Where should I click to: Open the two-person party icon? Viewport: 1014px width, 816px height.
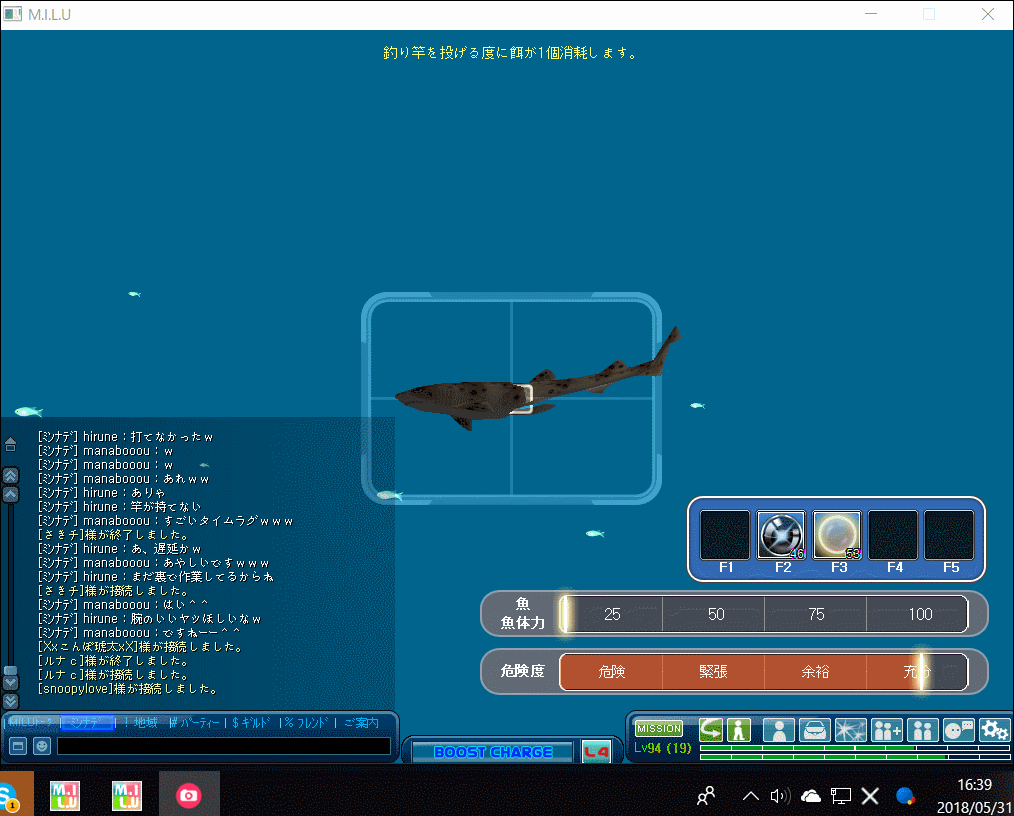click(923, 731)
